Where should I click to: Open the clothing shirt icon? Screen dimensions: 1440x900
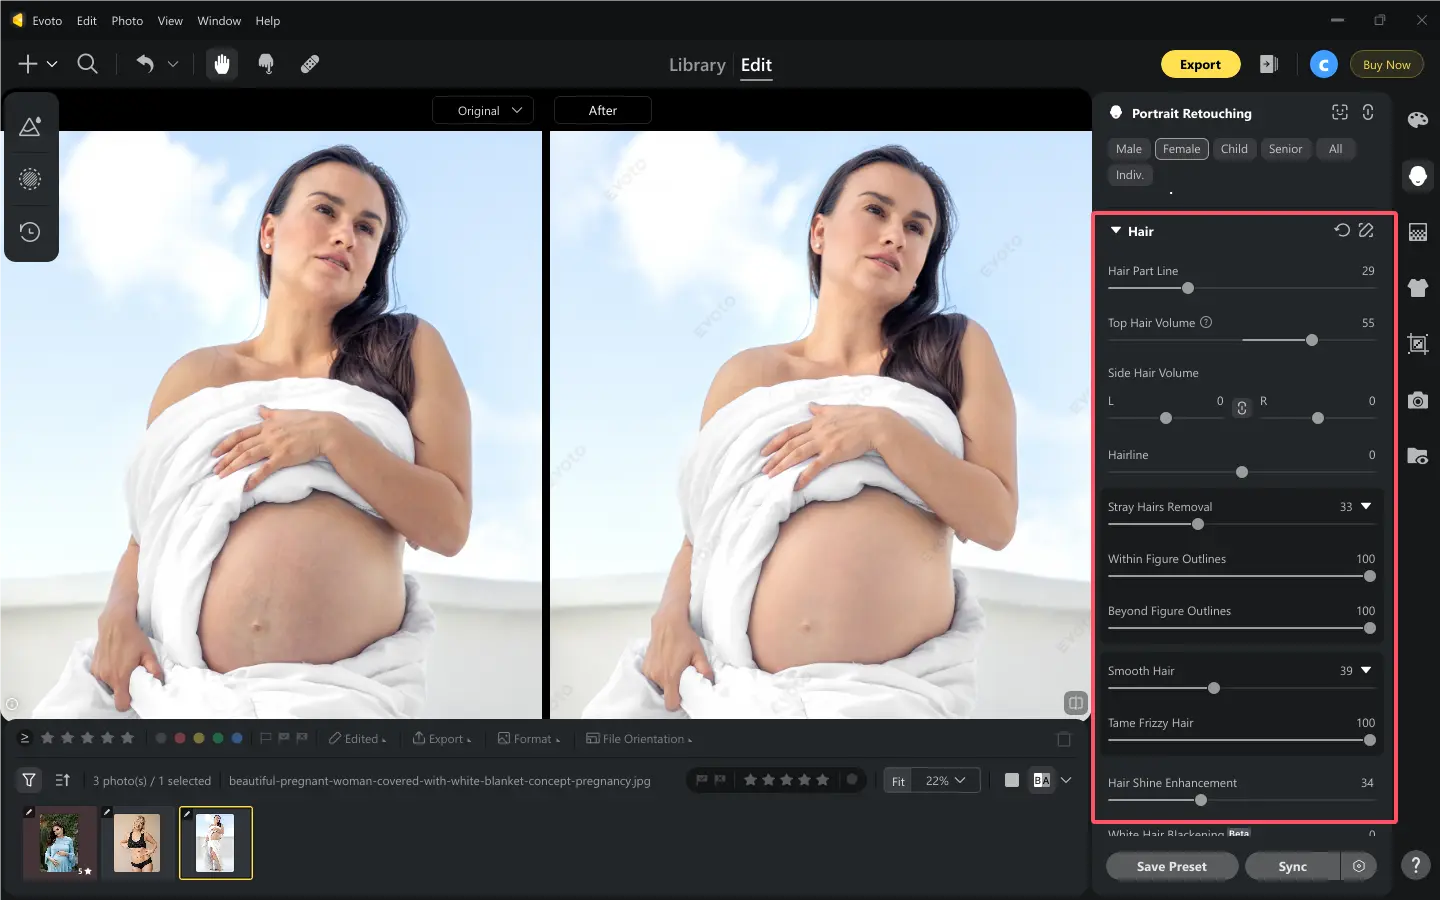click(x=1418, y=288)
